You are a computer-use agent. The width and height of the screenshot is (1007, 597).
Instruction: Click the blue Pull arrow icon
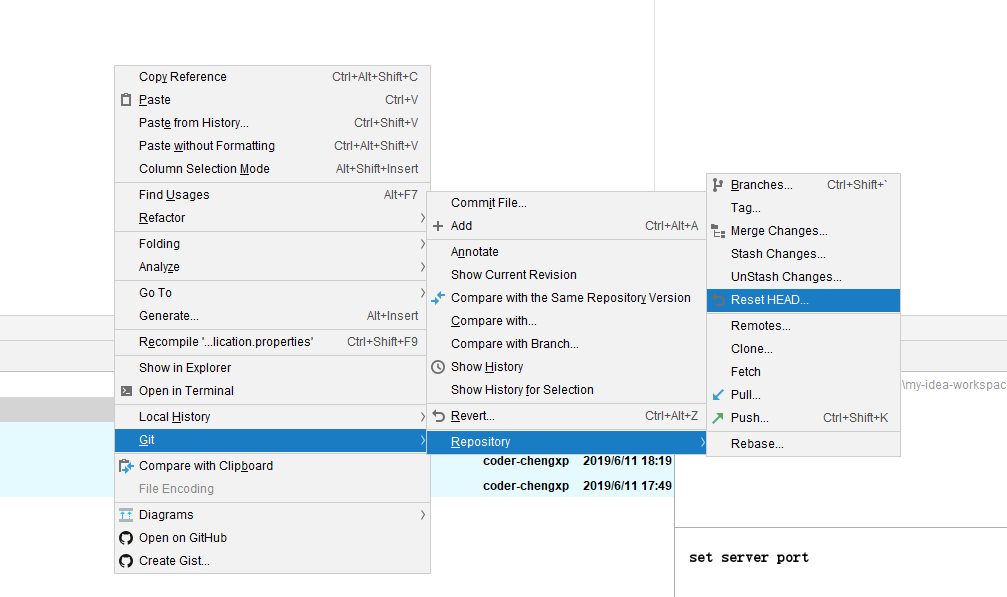click(x=718, y=395)
